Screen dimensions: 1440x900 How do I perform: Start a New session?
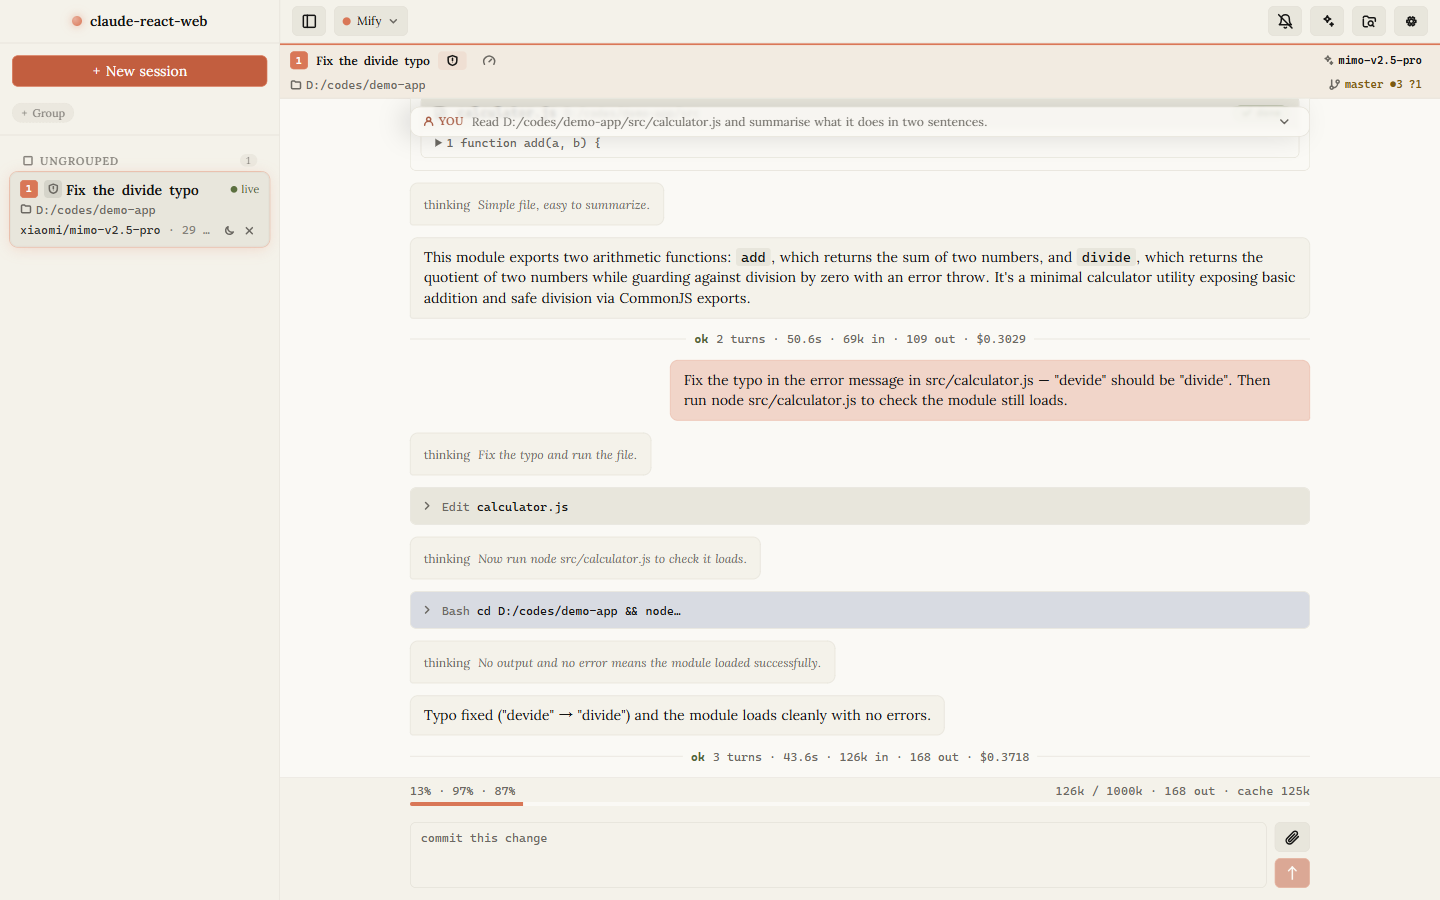pos(140,71)
